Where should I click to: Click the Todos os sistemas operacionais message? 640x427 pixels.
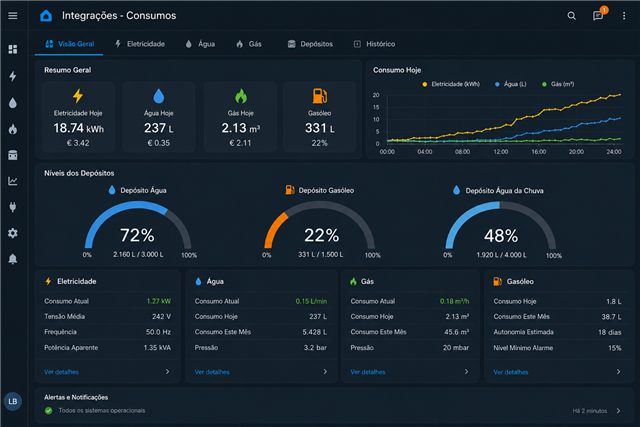click(x=102, y=411)
